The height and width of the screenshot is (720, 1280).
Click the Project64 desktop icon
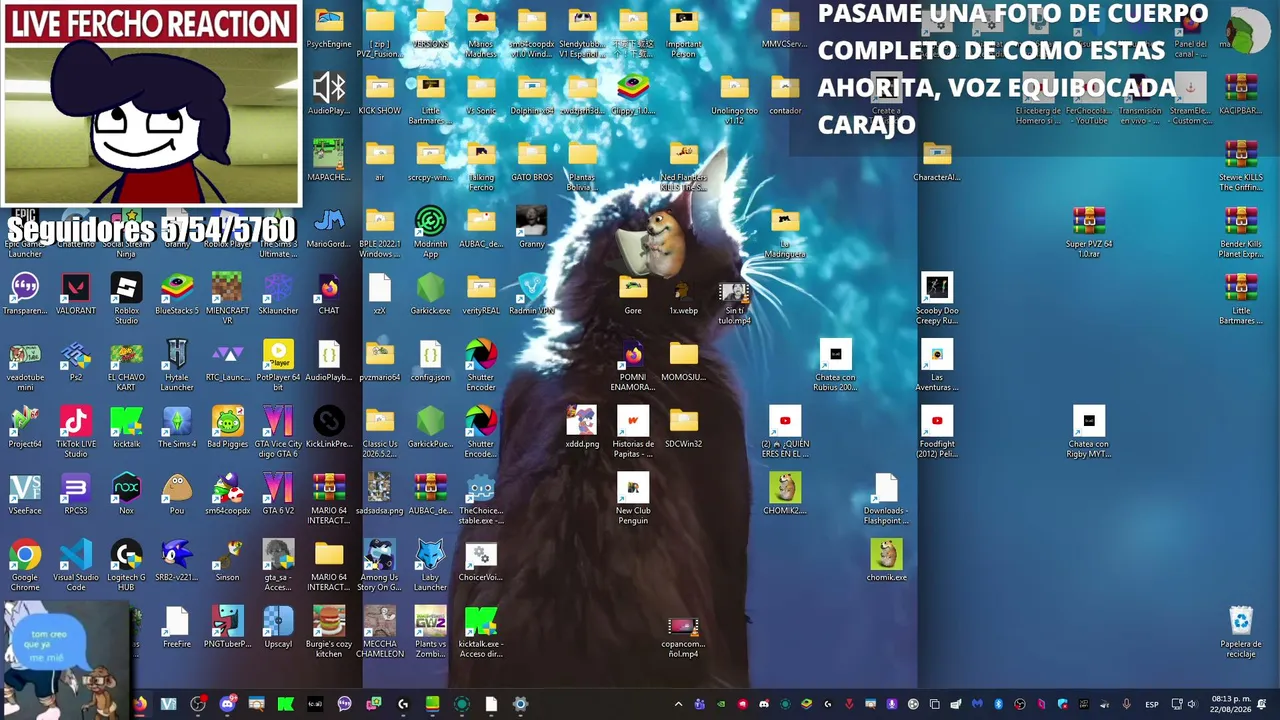pyautogui.click(x=25, y=427)
